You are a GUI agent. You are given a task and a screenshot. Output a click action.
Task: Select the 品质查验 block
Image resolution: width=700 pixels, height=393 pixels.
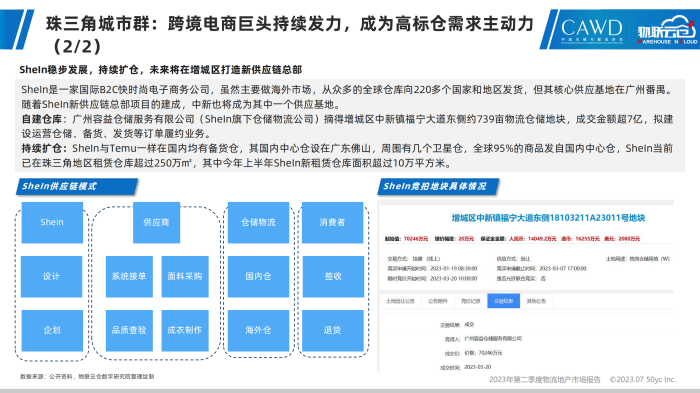[129, 330]
